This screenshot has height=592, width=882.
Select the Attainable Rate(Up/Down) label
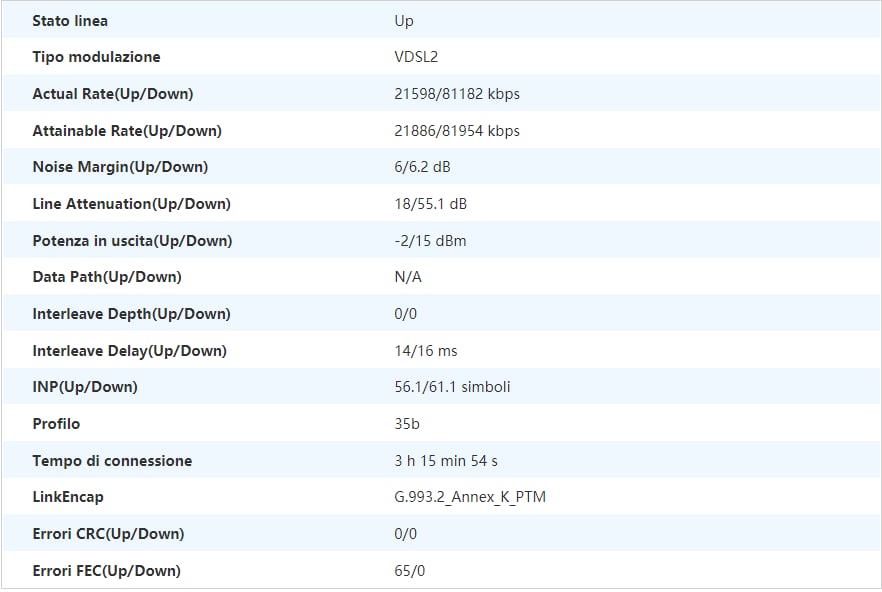point(127,131)
